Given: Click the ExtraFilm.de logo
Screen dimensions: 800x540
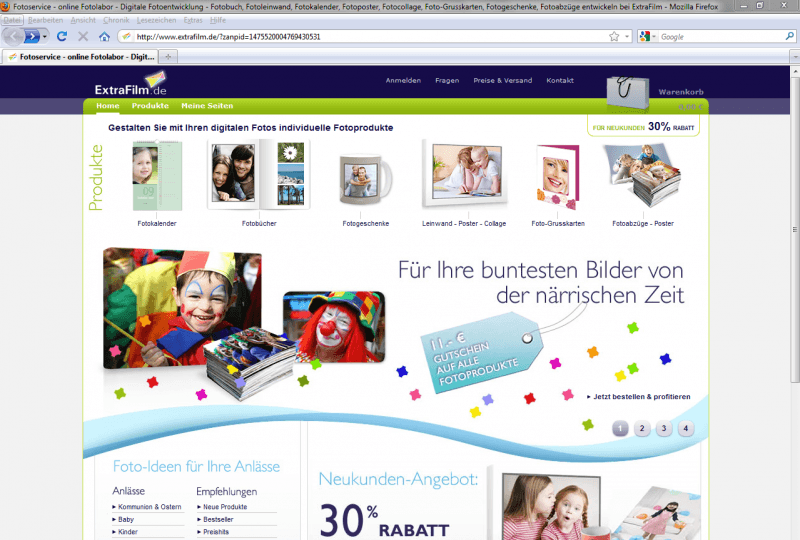Looking at the screenshot, I should (x=130, y=86).
